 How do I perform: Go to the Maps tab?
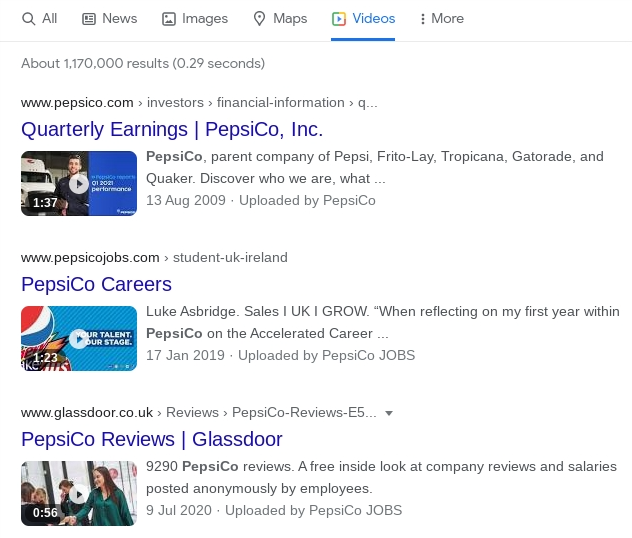pyautogui.click(x=290, y=19)
